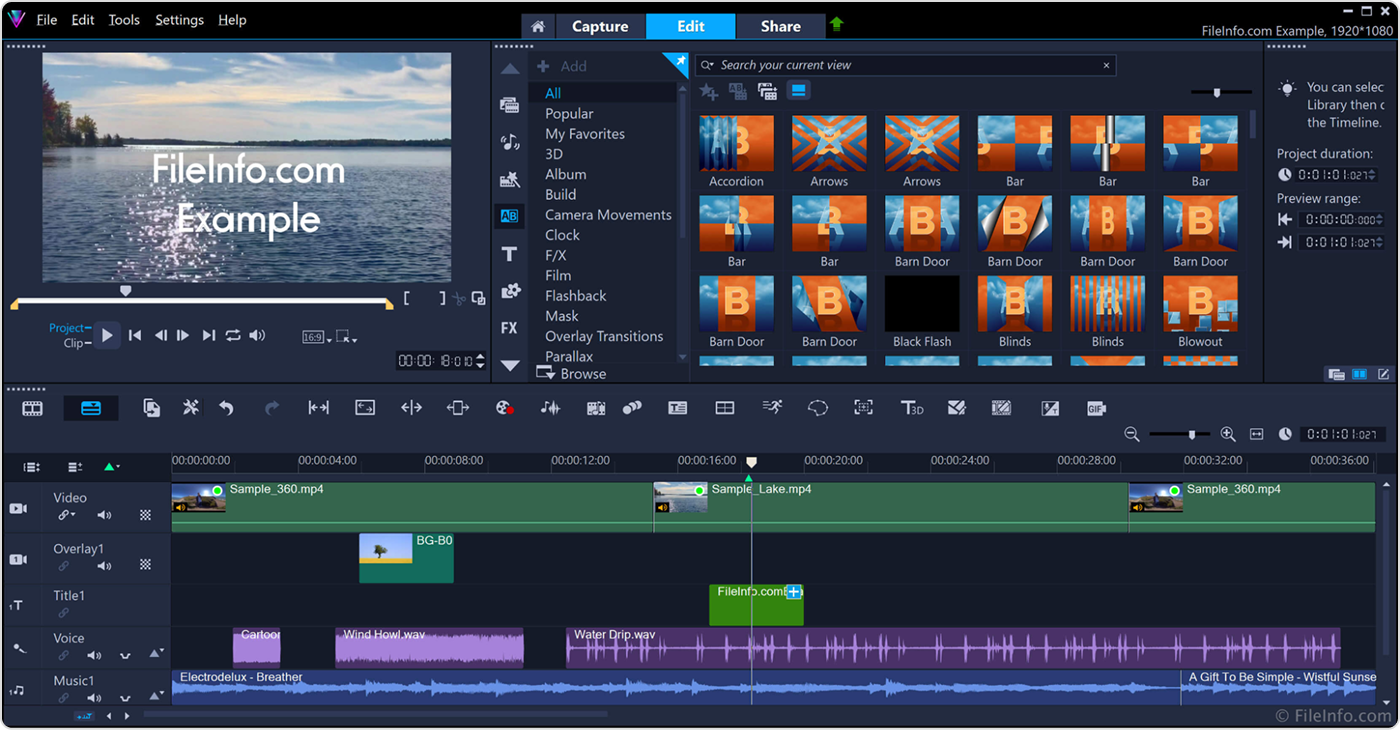Open the resize/crop mode dropdown in preview

click(347, 338)
